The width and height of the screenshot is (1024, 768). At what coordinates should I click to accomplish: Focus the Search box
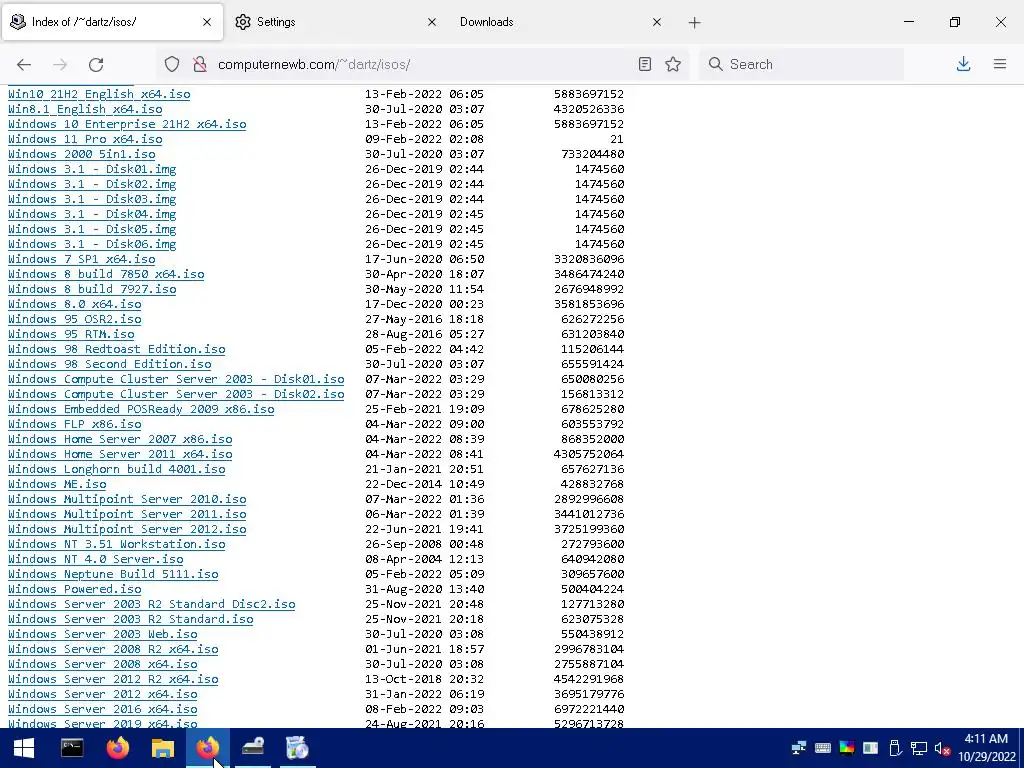click(x=801, y=64)
